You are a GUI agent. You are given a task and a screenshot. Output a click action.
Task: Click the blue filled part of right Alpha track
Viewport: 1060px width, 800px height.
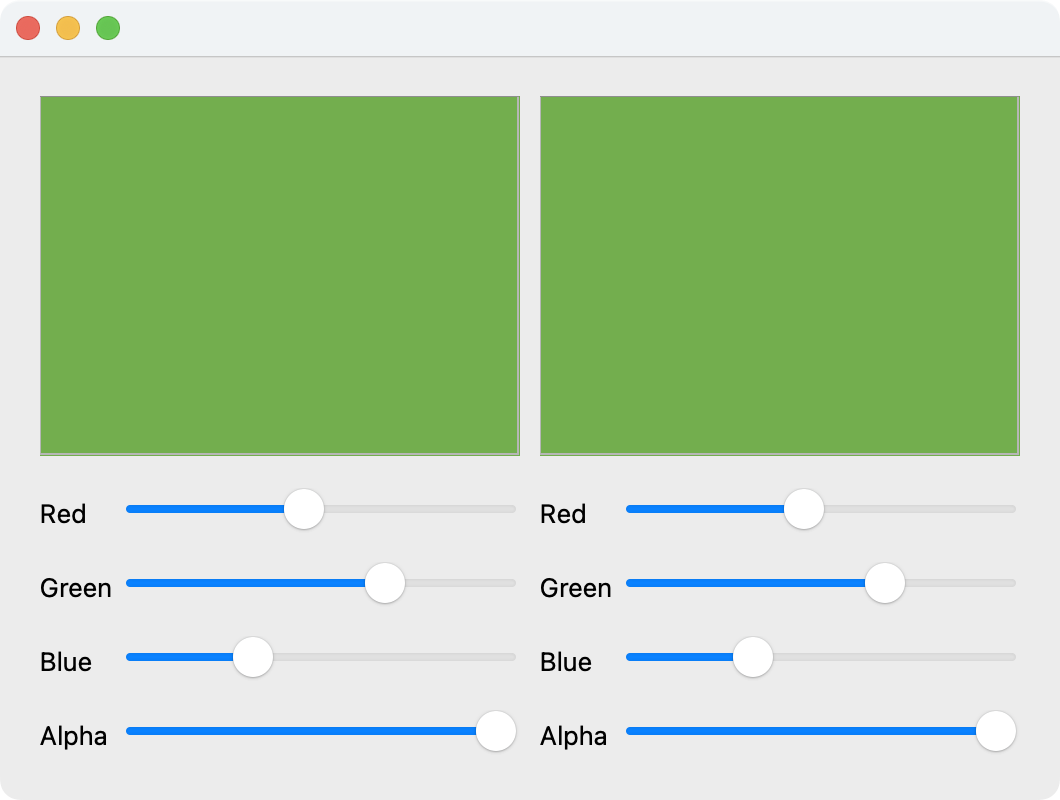pos(801,731)
